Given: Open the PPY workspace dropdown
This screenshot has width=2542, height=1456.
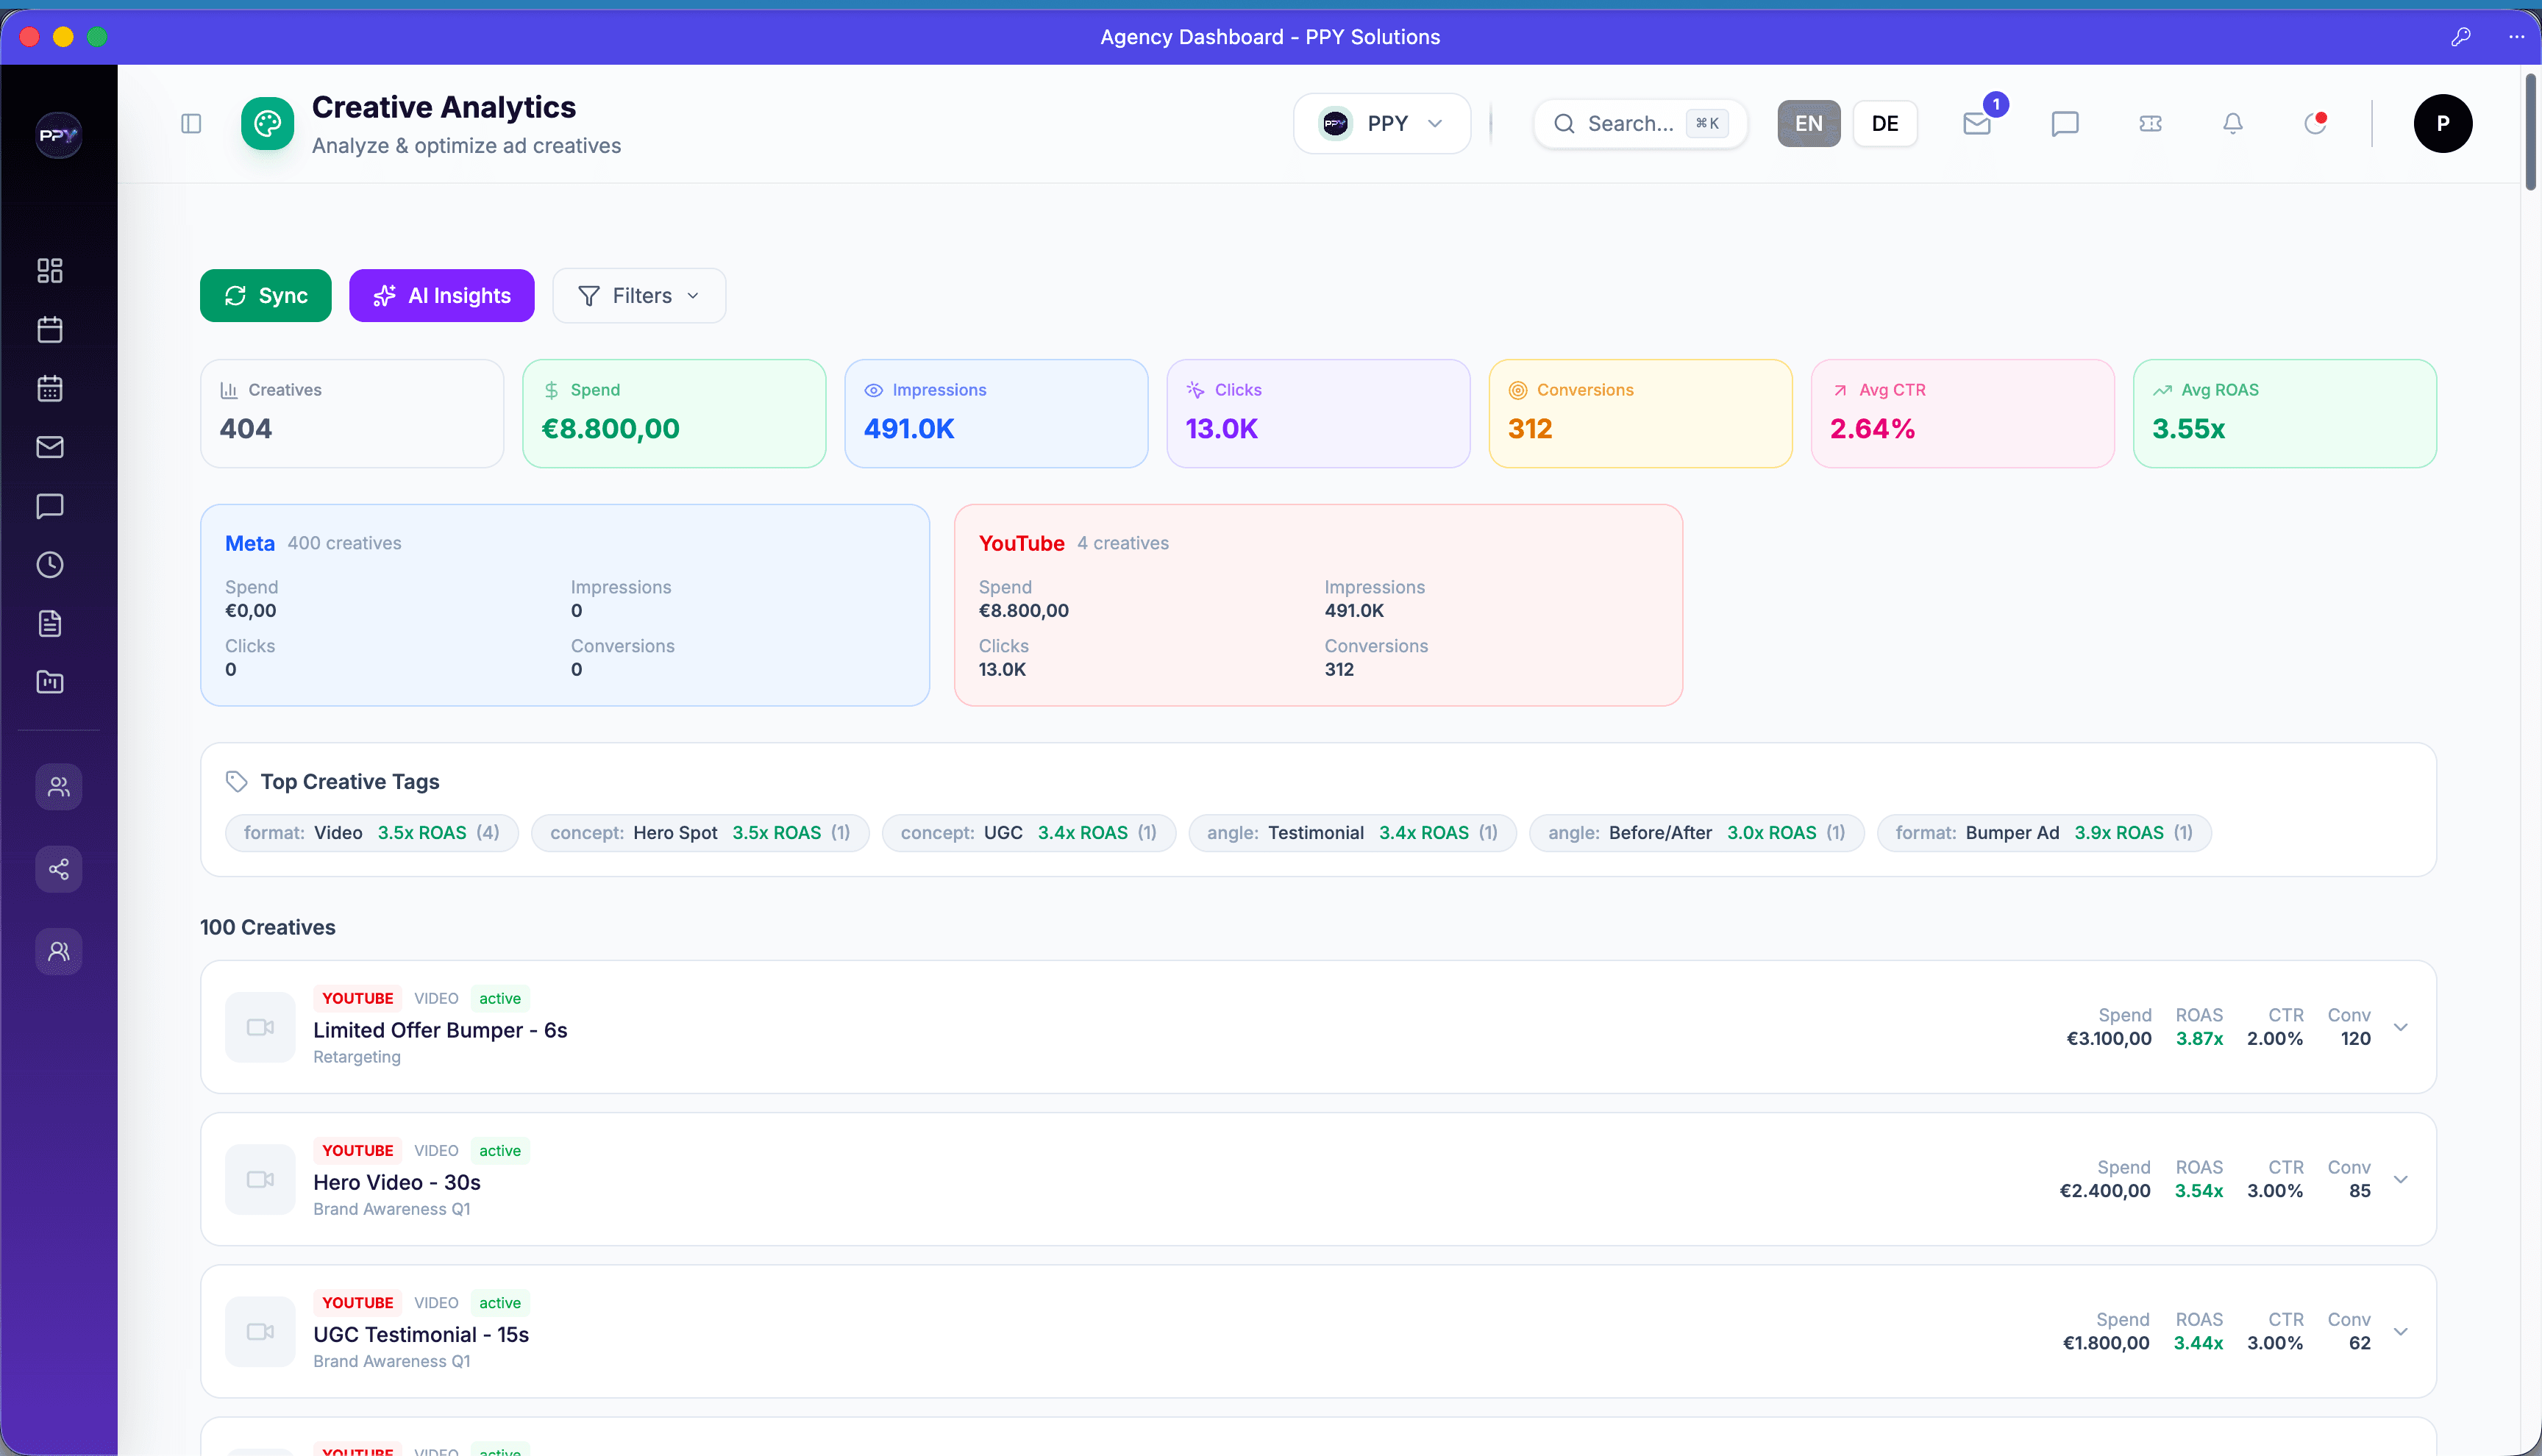Looking at the screenshot, I should [1382, 123].
